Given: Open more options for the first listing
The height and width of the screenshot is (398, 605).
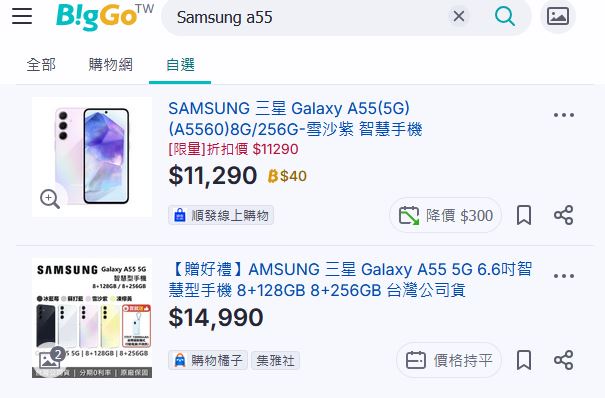Looking at the screenshot, I should [564, 115].
